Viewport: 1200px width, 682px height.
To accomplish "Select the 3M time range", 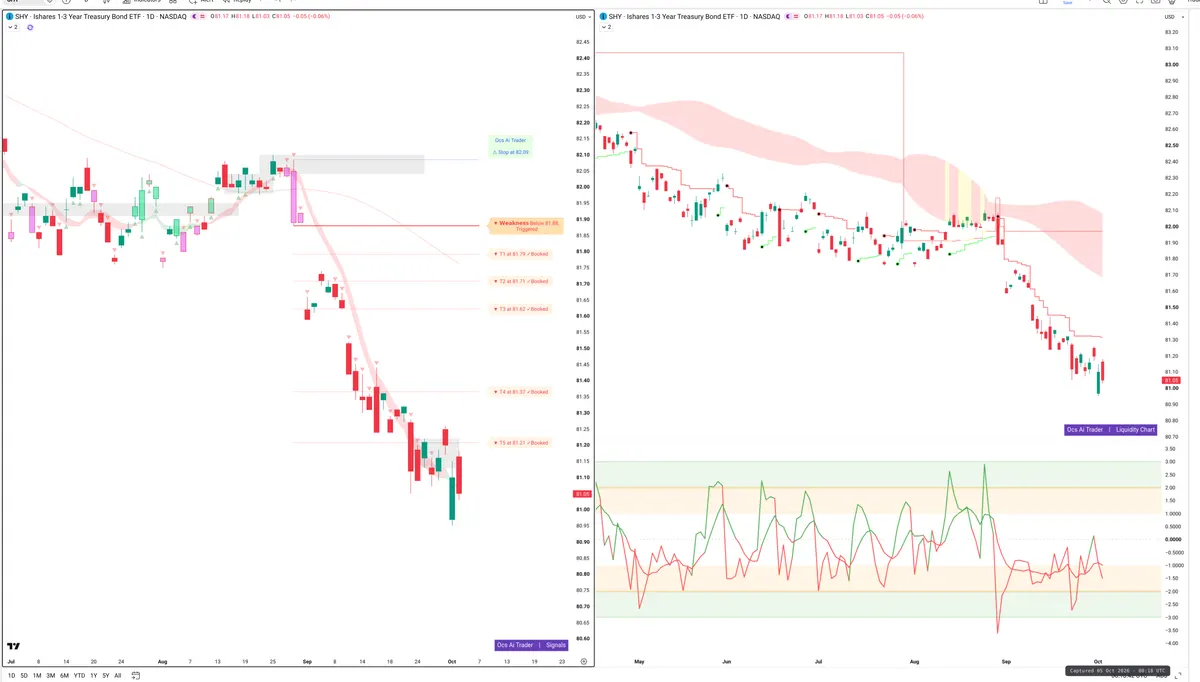I will click(x=51, y=675).
